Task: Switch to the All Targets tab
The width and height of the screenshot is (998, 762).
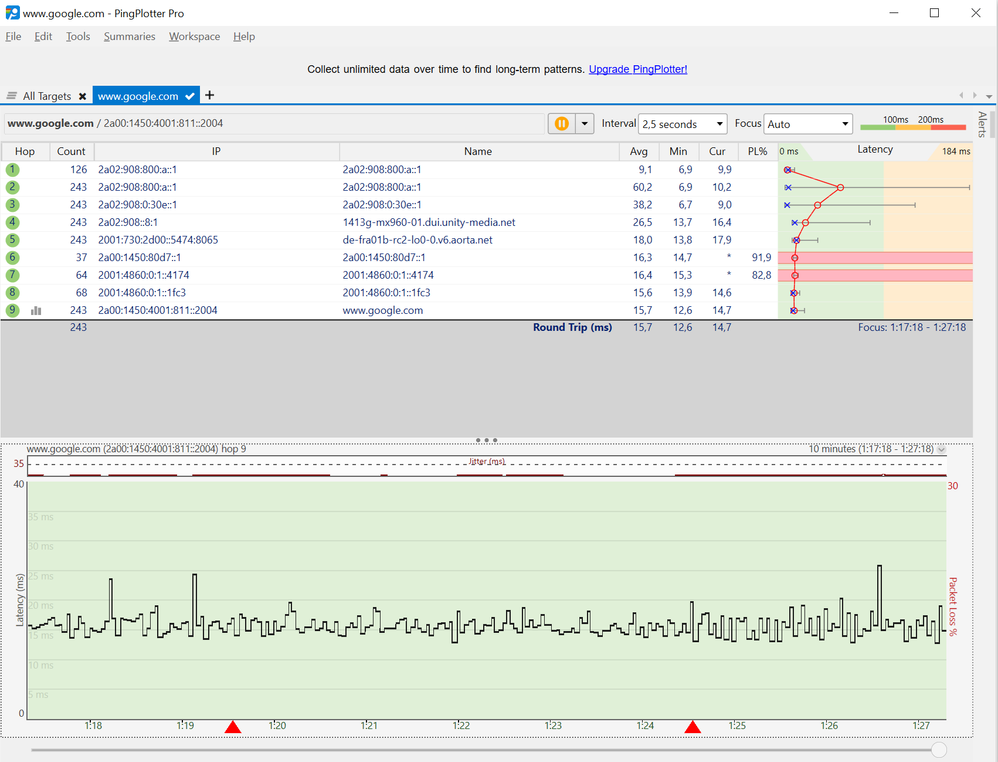Action: click(x=47, y=95)
